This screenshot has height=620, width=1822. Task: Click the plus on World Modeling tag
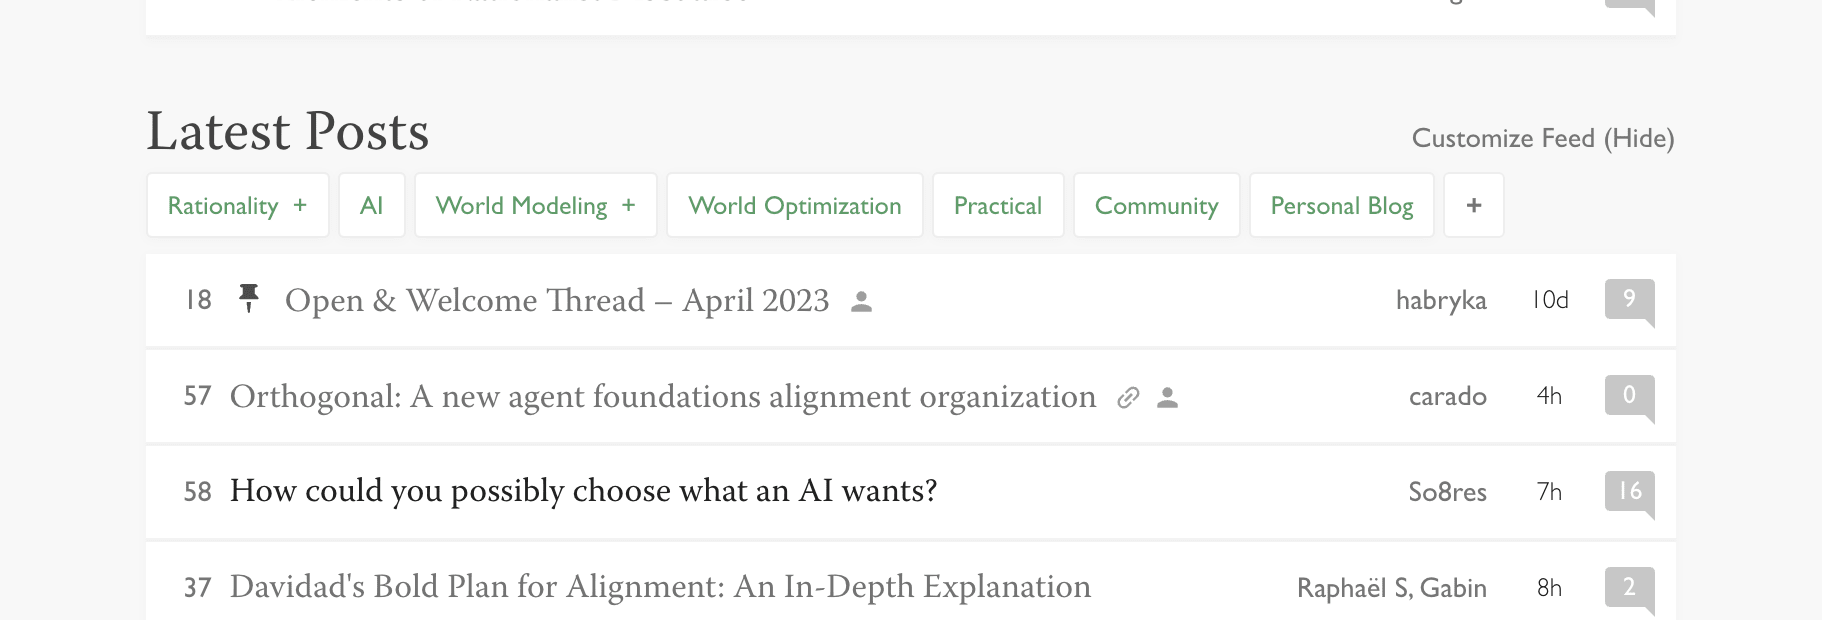(628, 205)
